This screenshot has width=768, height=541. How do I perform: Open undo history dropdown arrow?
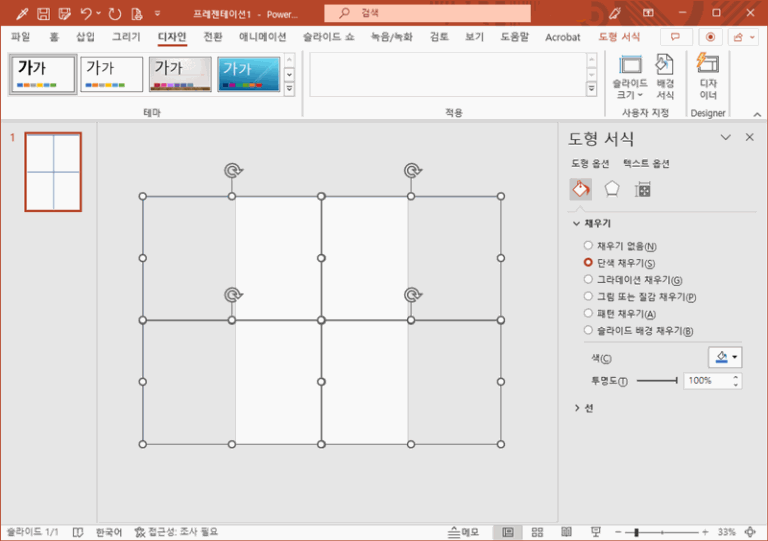98,14
